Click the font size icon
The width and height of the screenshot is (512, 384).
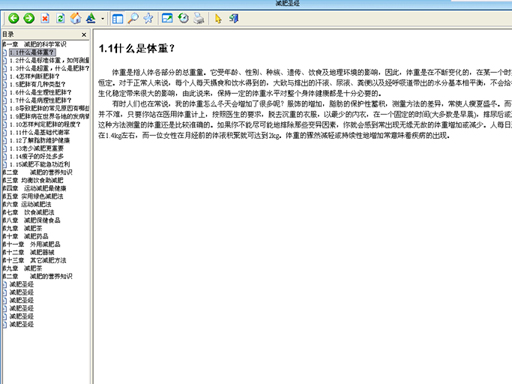tap(91, 18)
